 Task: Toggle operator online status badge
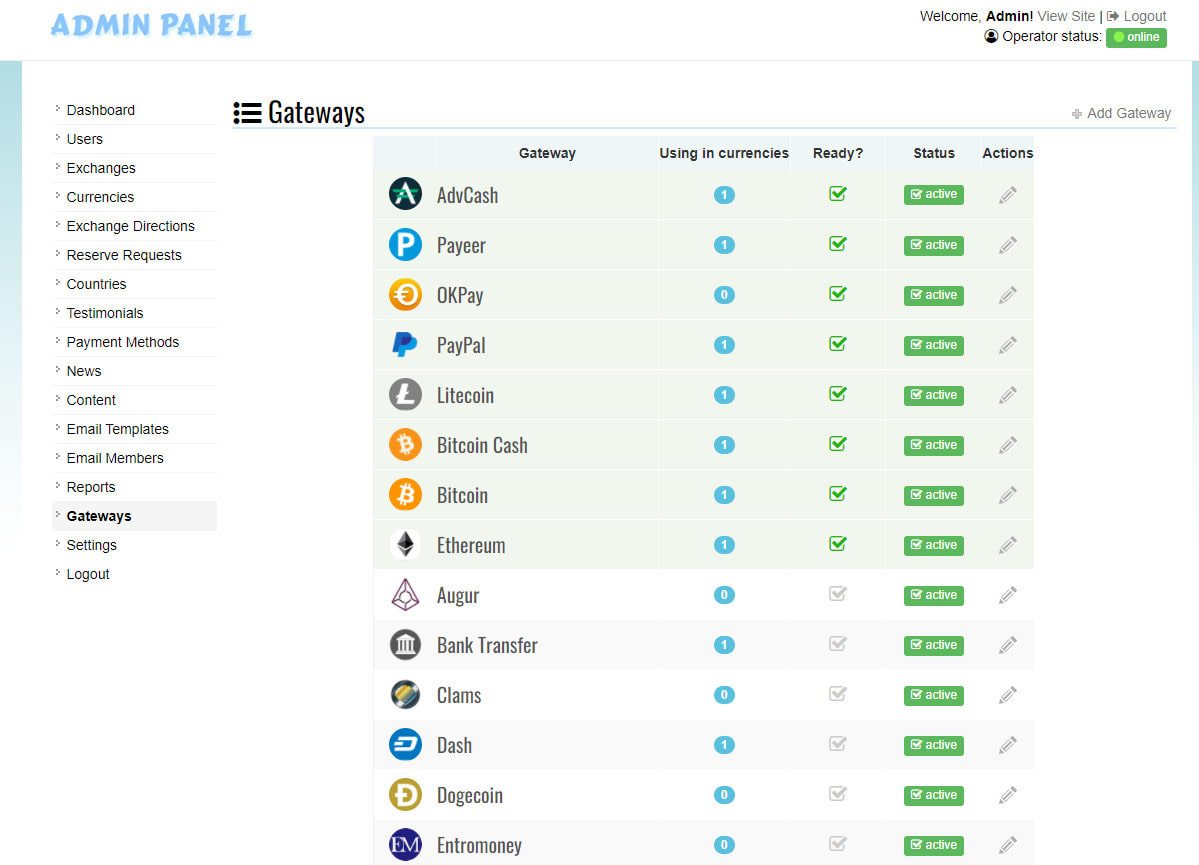1136,37
